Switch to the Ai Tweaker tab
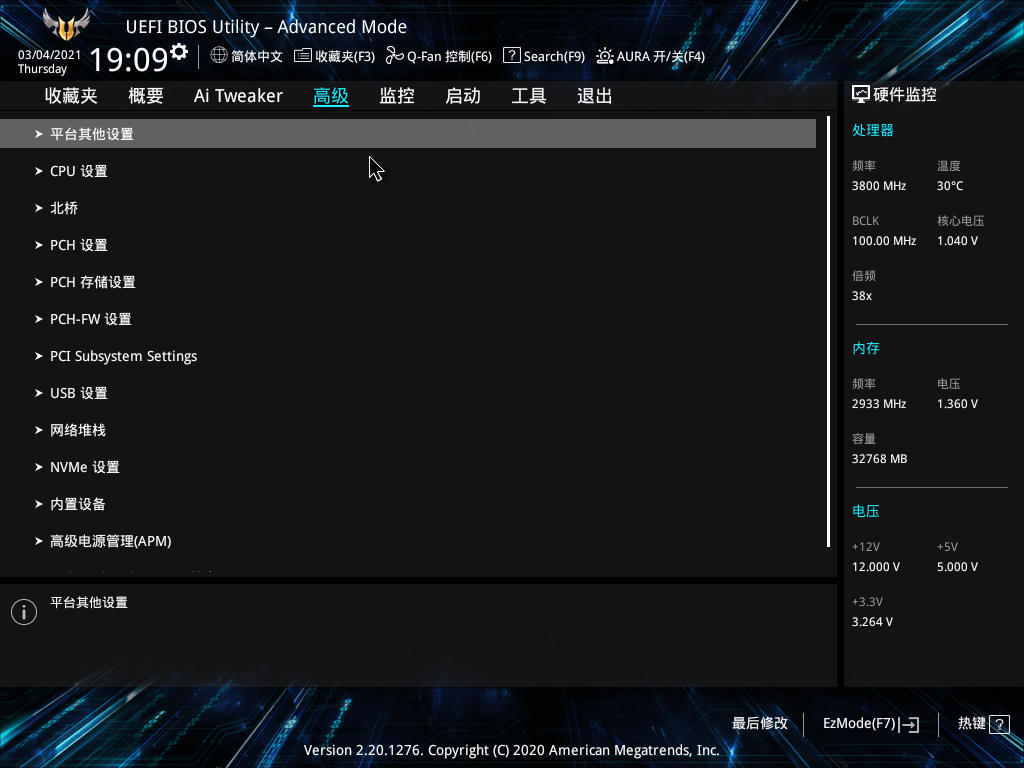The width and height of the screenshot is (1024, 768). (238, 96)
